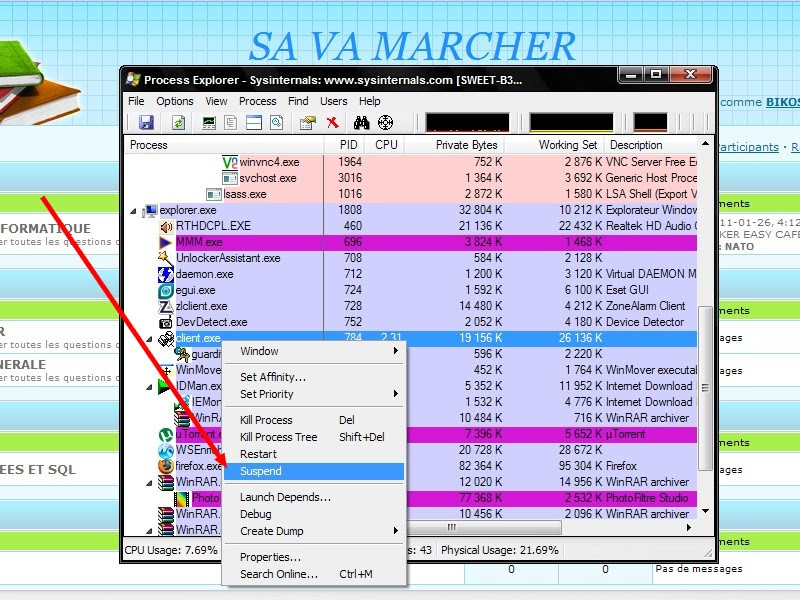The height and width of the screenshot is (600, 800).
Task: Toggle the process tree view icon
Action: tap(231, 122)
